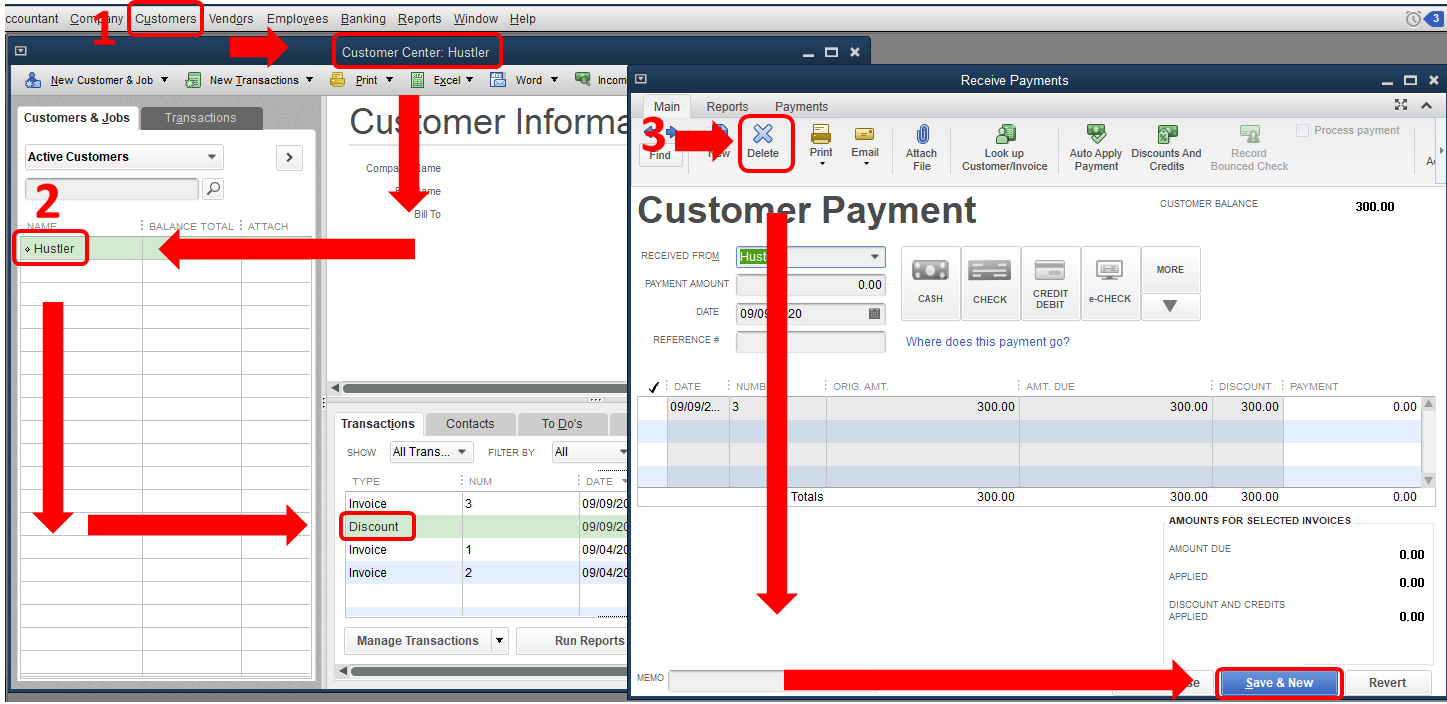The image size is (1447, 704).
Task: Open the Attach File tool
Action: tap(921, 146)
